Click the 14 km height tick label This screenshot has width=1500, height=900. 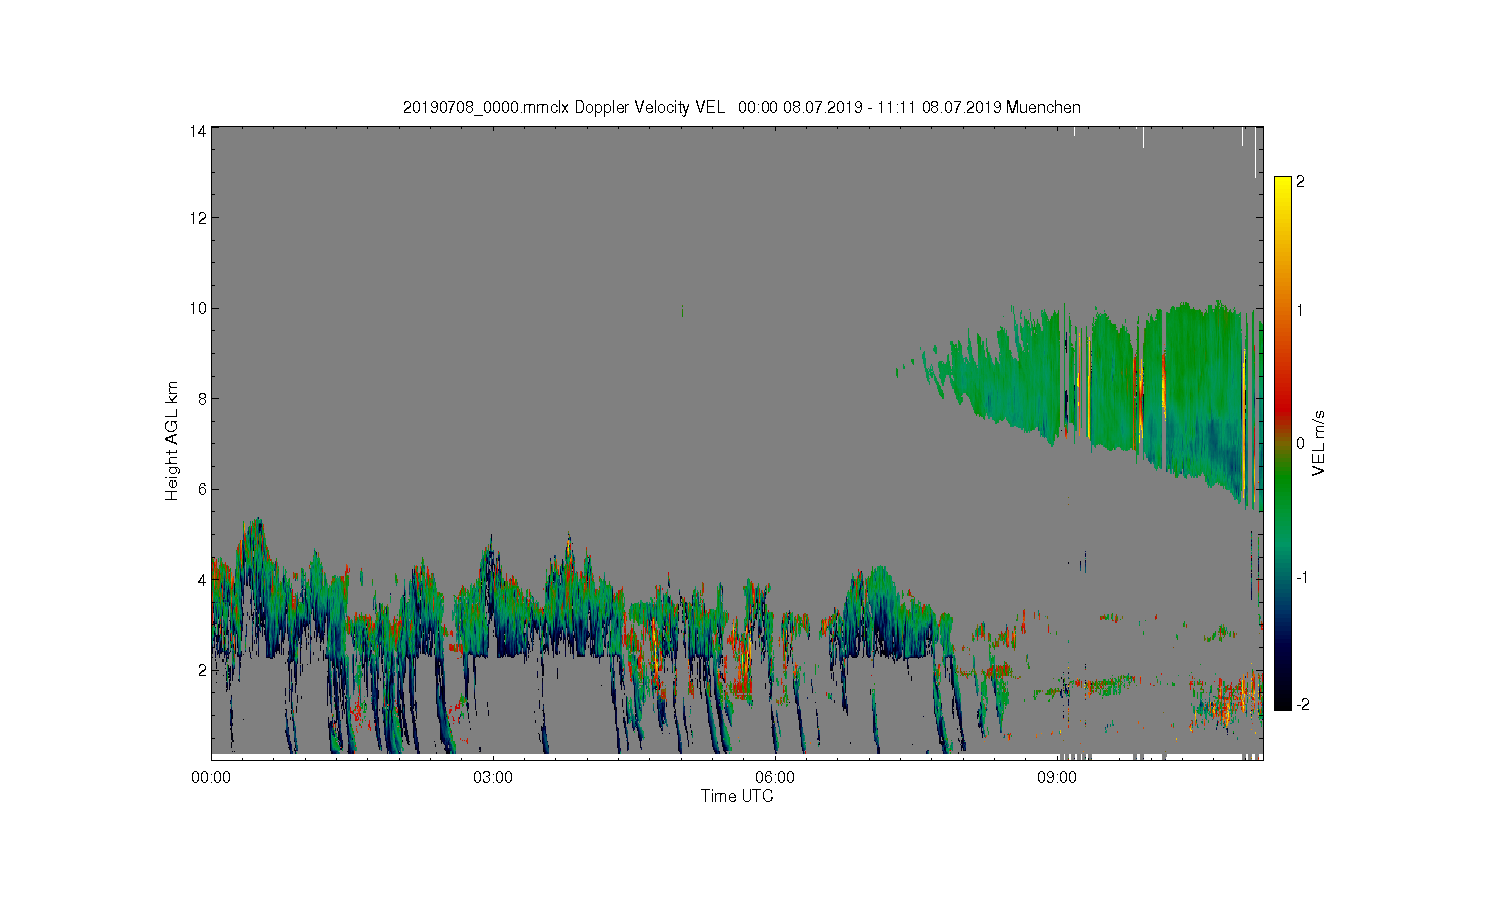199,130
